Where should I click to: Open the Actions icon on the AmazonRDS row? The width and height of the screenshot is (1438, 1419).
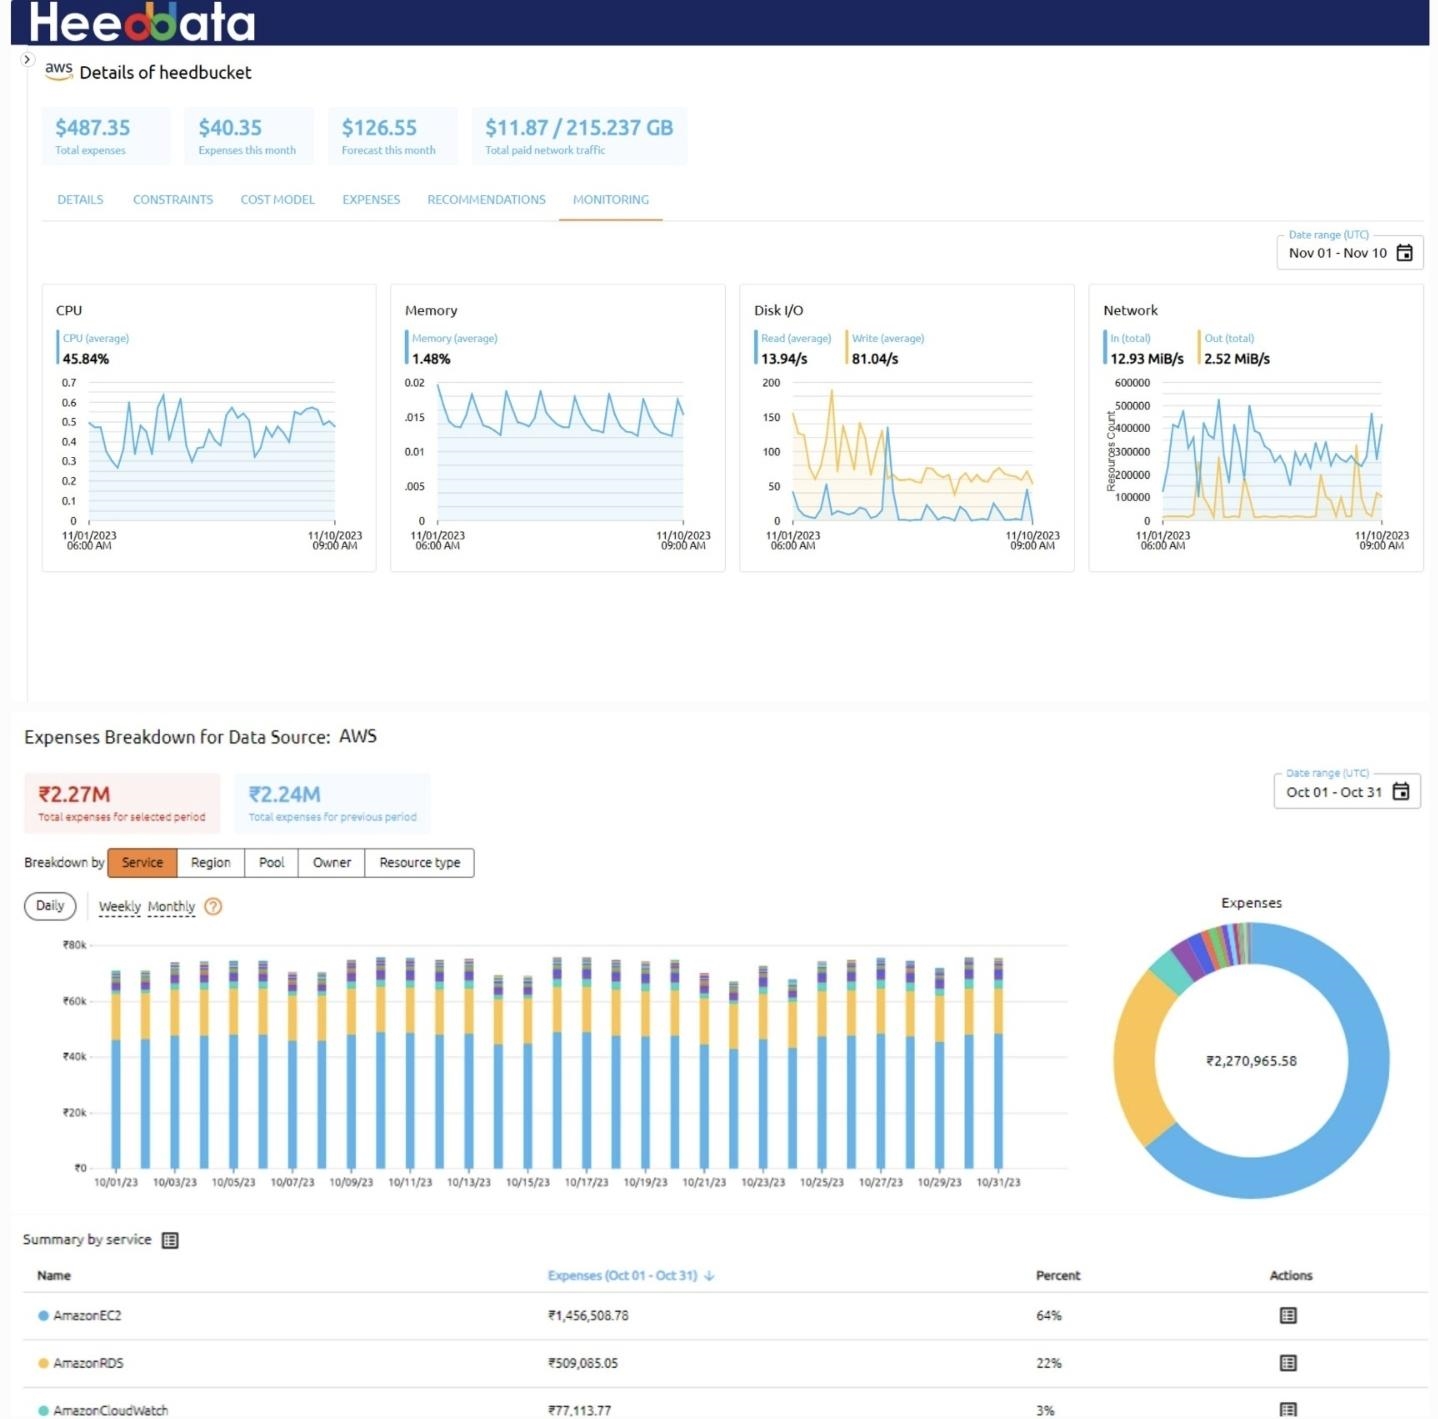coord(1289,1363)
